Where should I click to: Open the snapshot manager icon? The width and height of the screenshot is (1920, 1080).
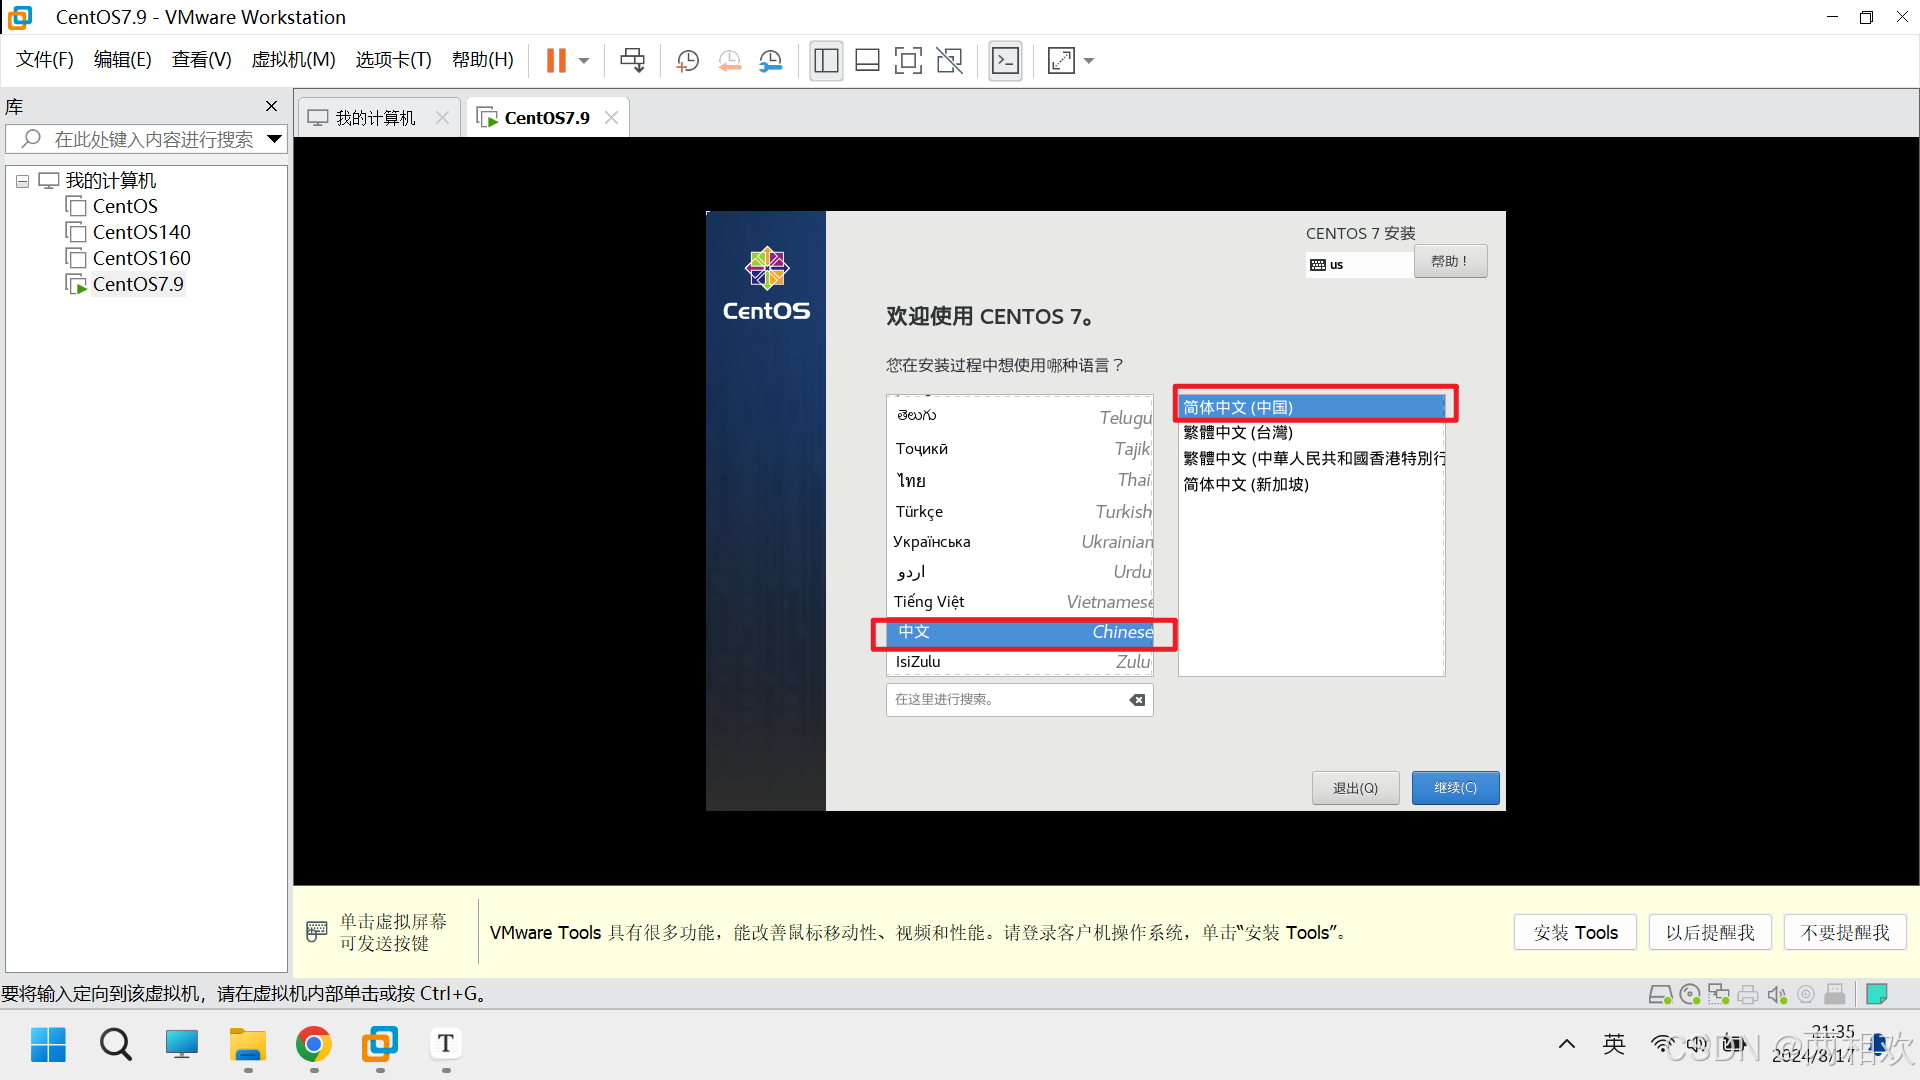tap(770, 61)
